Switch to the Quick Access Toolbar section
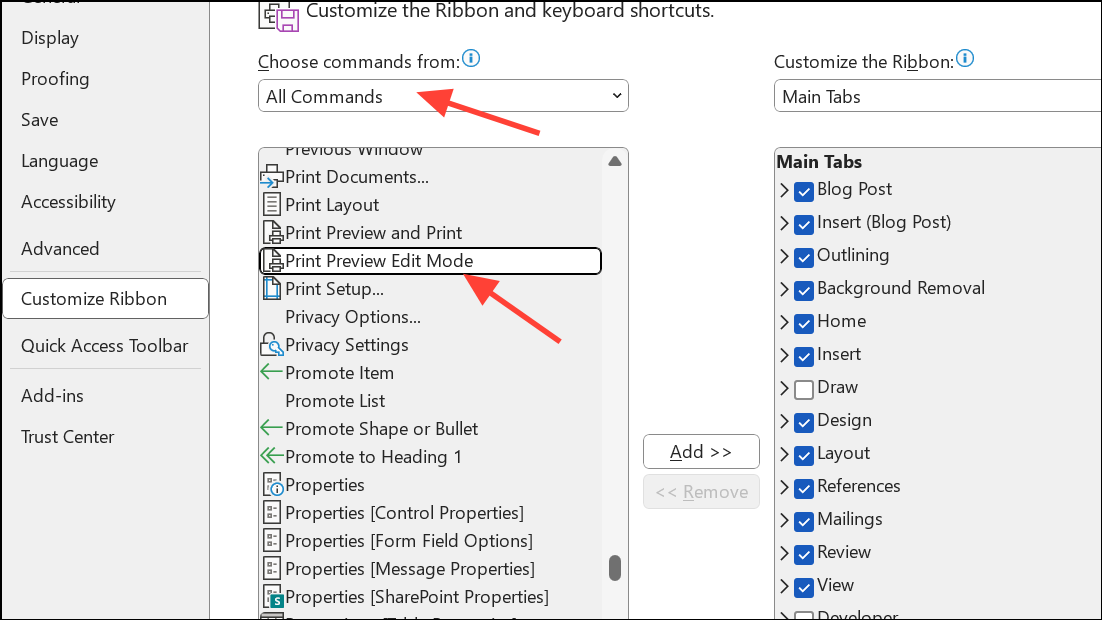The height and width of the screenshot is (620, 1102). point(104,345)
